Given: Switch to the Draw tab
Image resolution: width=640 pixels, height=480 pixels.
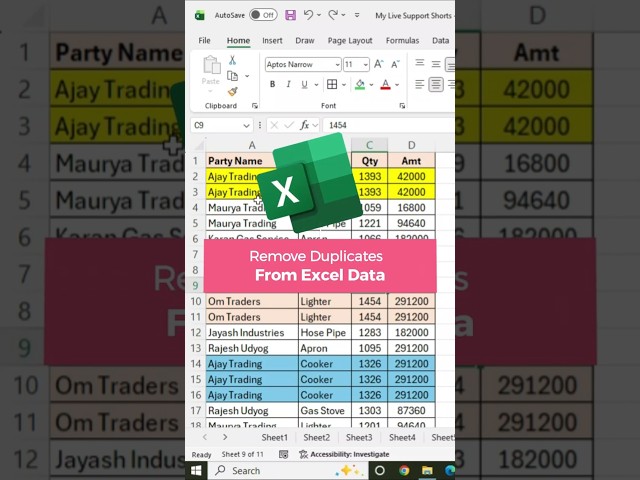Looking at the screenshot, I should tap(304, 40).
